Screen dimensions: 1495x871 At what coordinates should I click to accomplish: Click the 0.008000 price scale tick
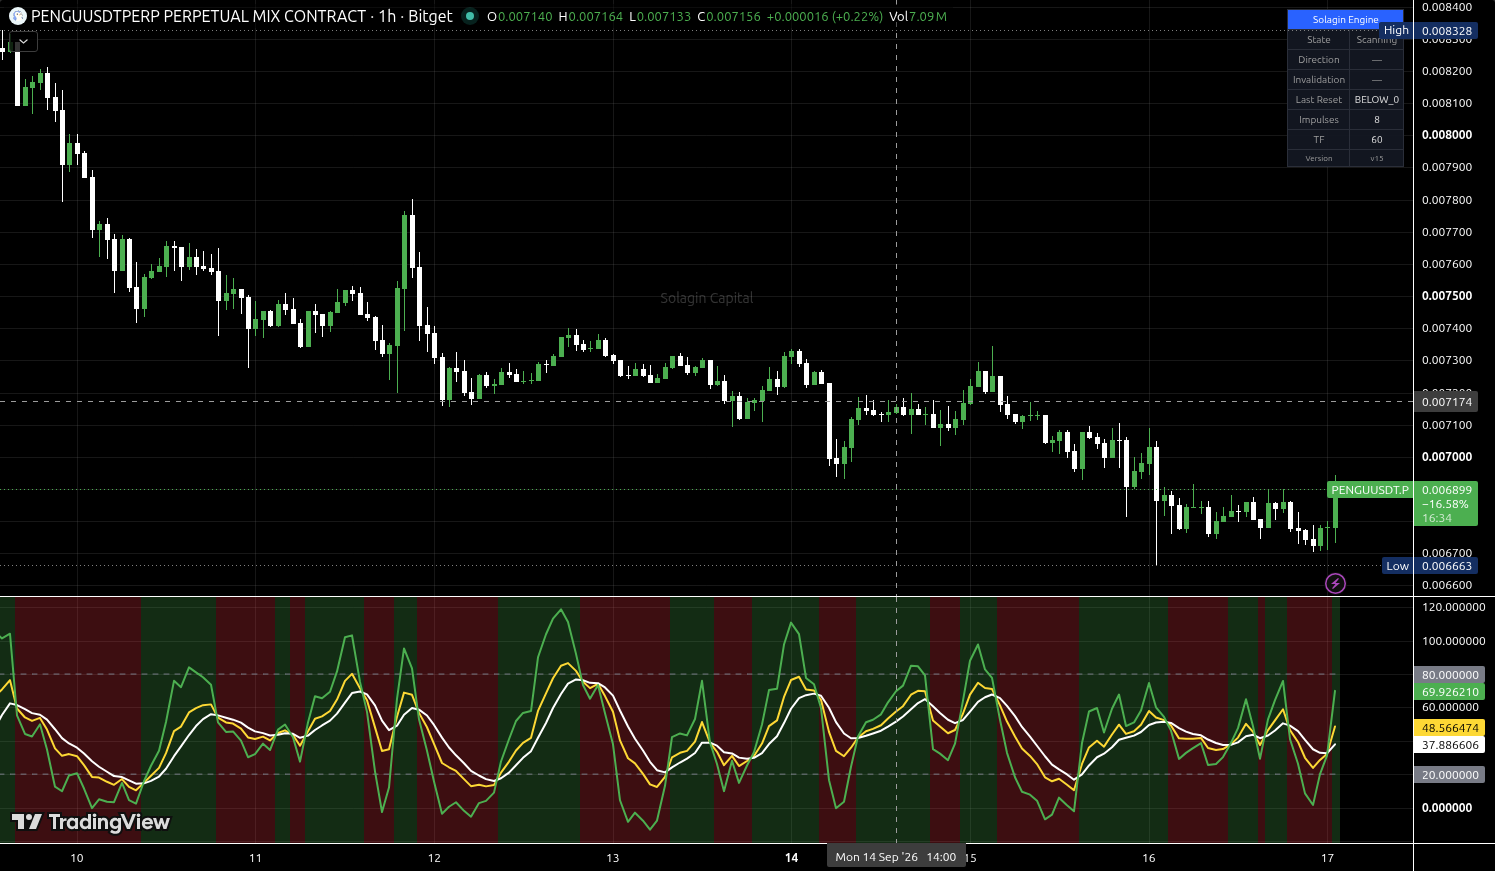pyautogui.click(x=1446, y=135)
